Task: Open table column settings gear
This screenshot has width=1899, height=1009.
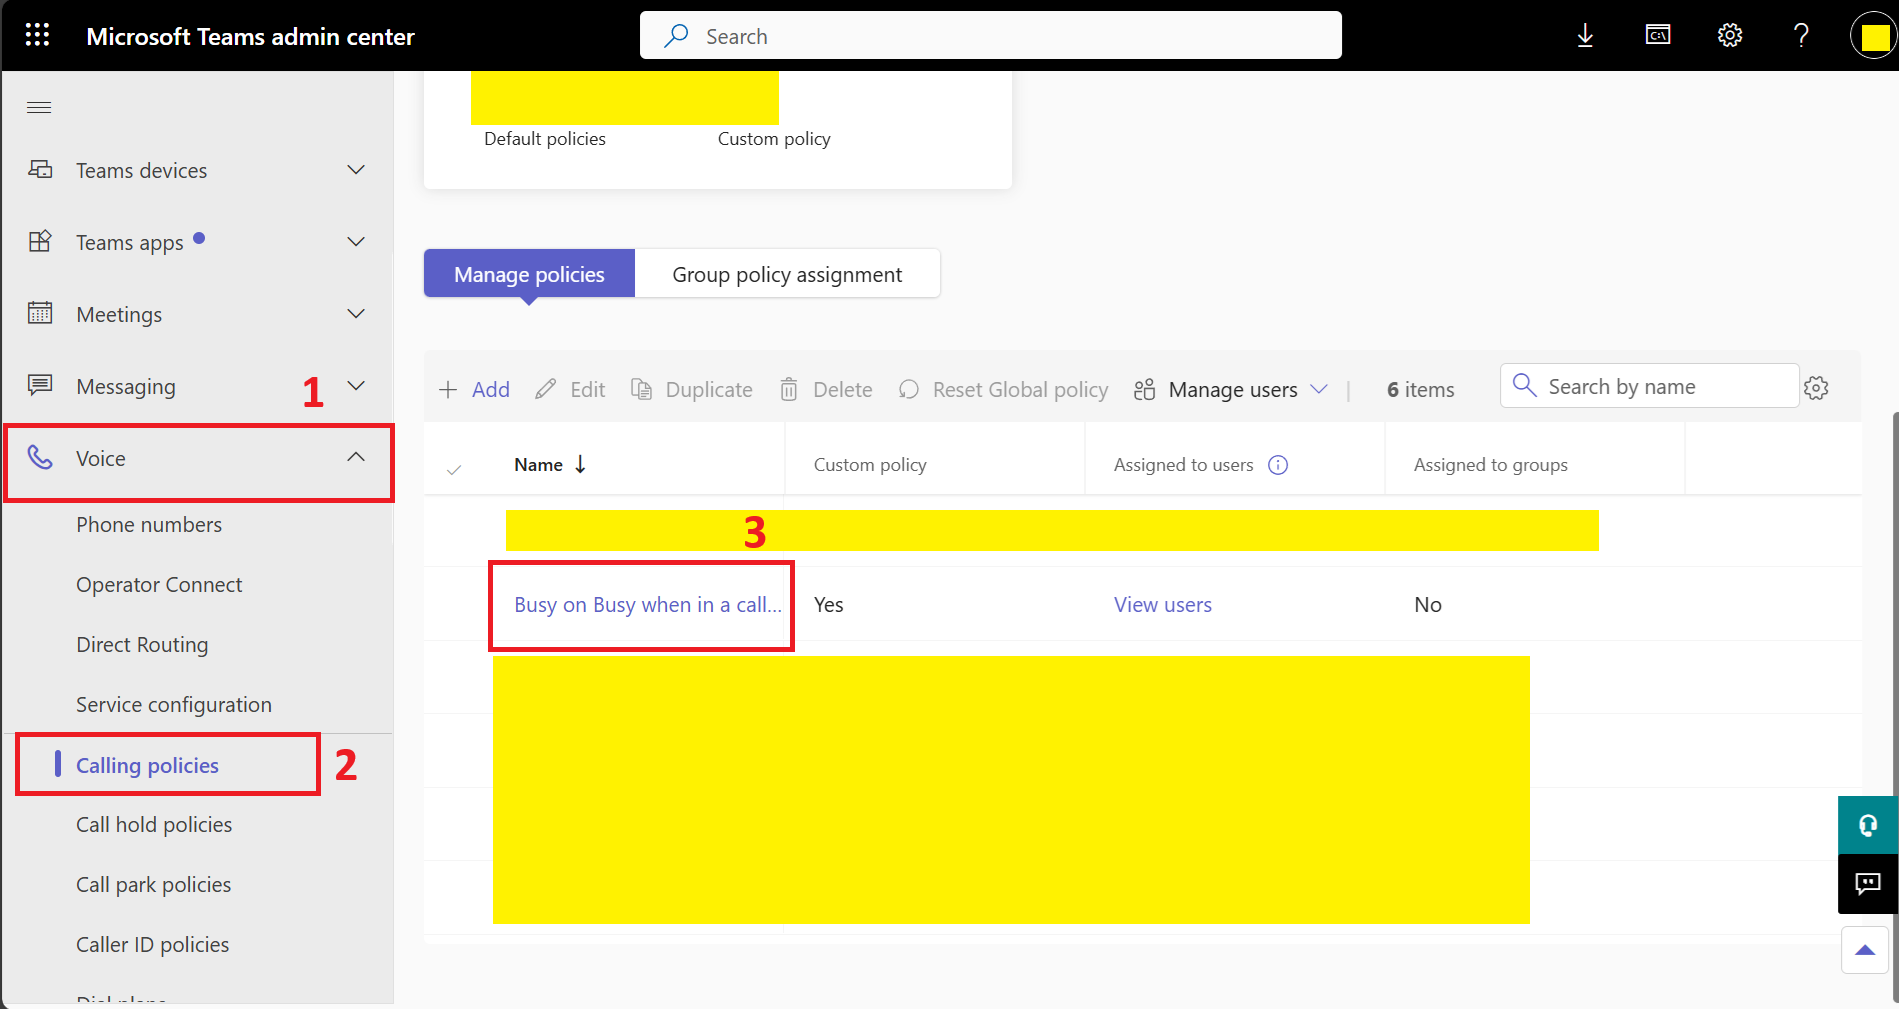Action: pos(1816,388)
